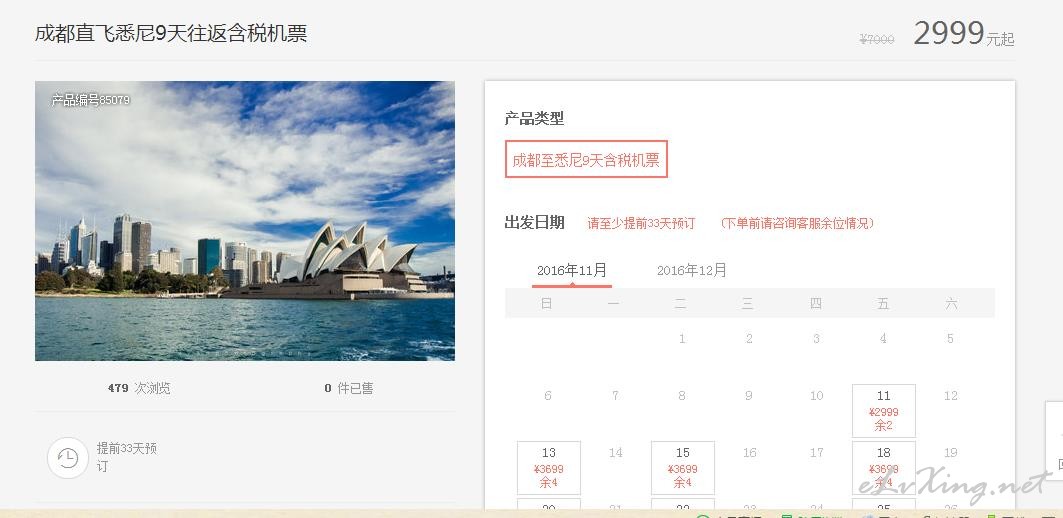
Task: Click the 0 件已售 sold count
Action: 348,388
